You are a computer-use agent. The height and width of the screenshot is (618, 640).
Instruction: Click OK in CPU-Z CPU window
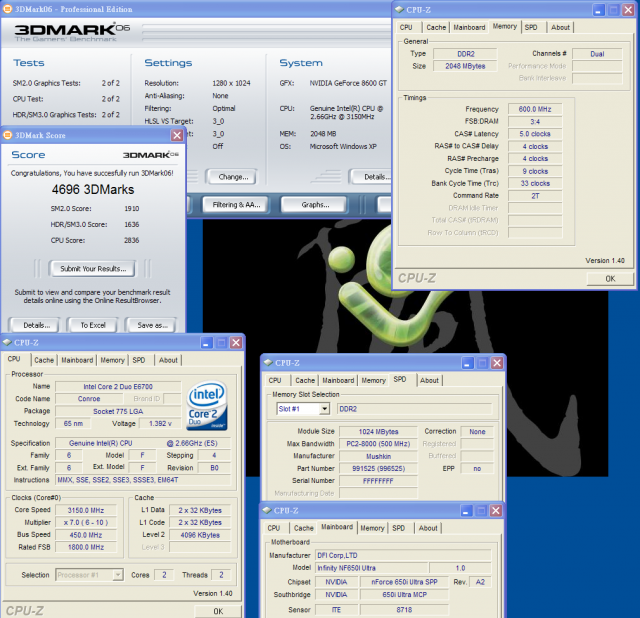(218, 611)
